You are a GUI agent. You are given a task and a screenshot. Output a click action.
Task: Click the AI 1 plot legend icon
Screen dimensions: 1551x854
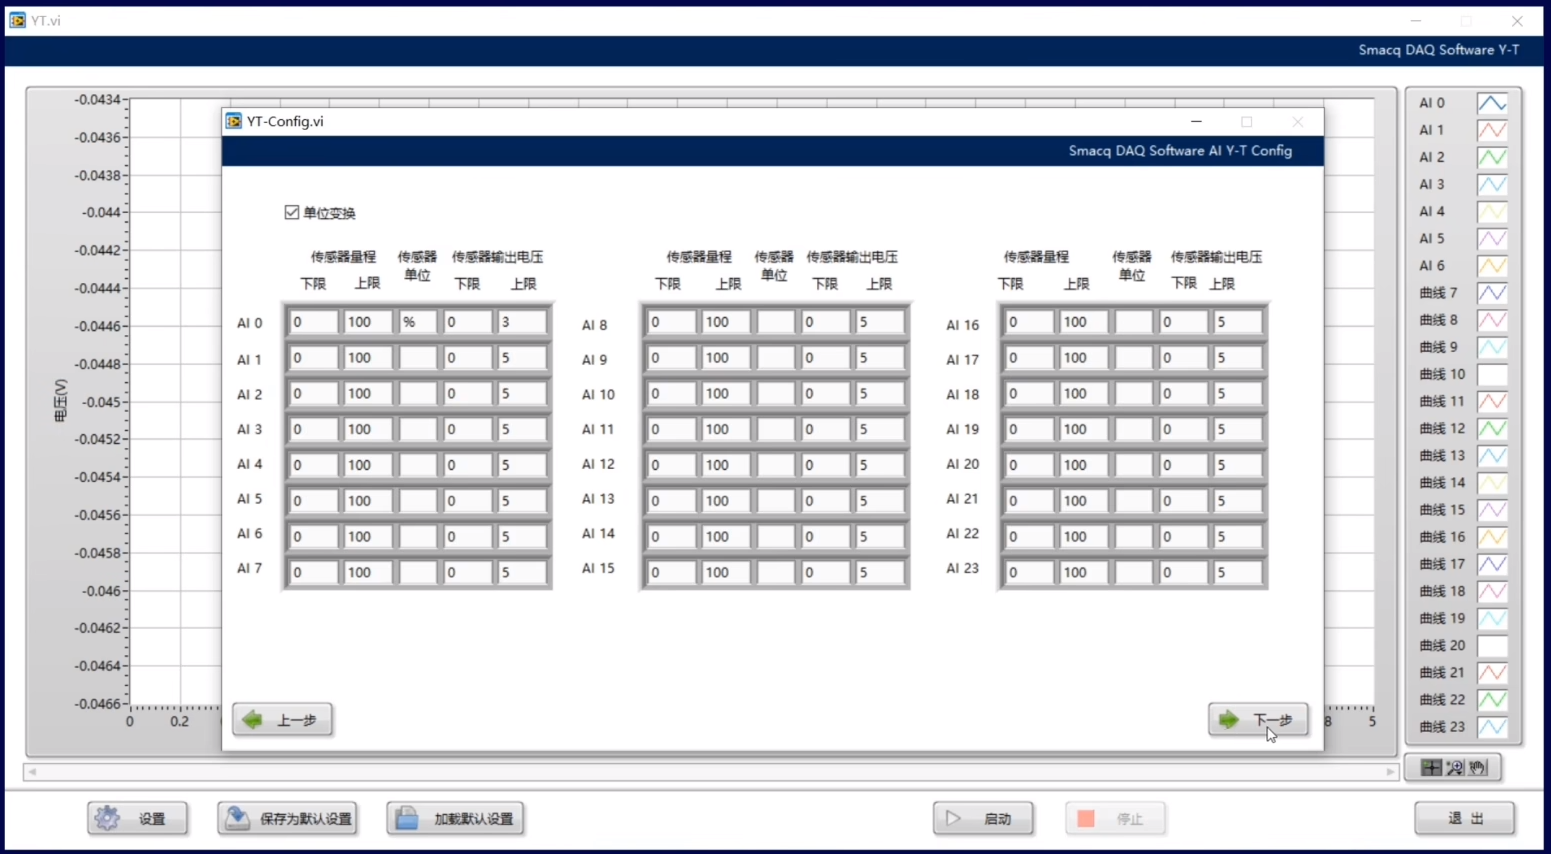click(x=1492, y=130)
